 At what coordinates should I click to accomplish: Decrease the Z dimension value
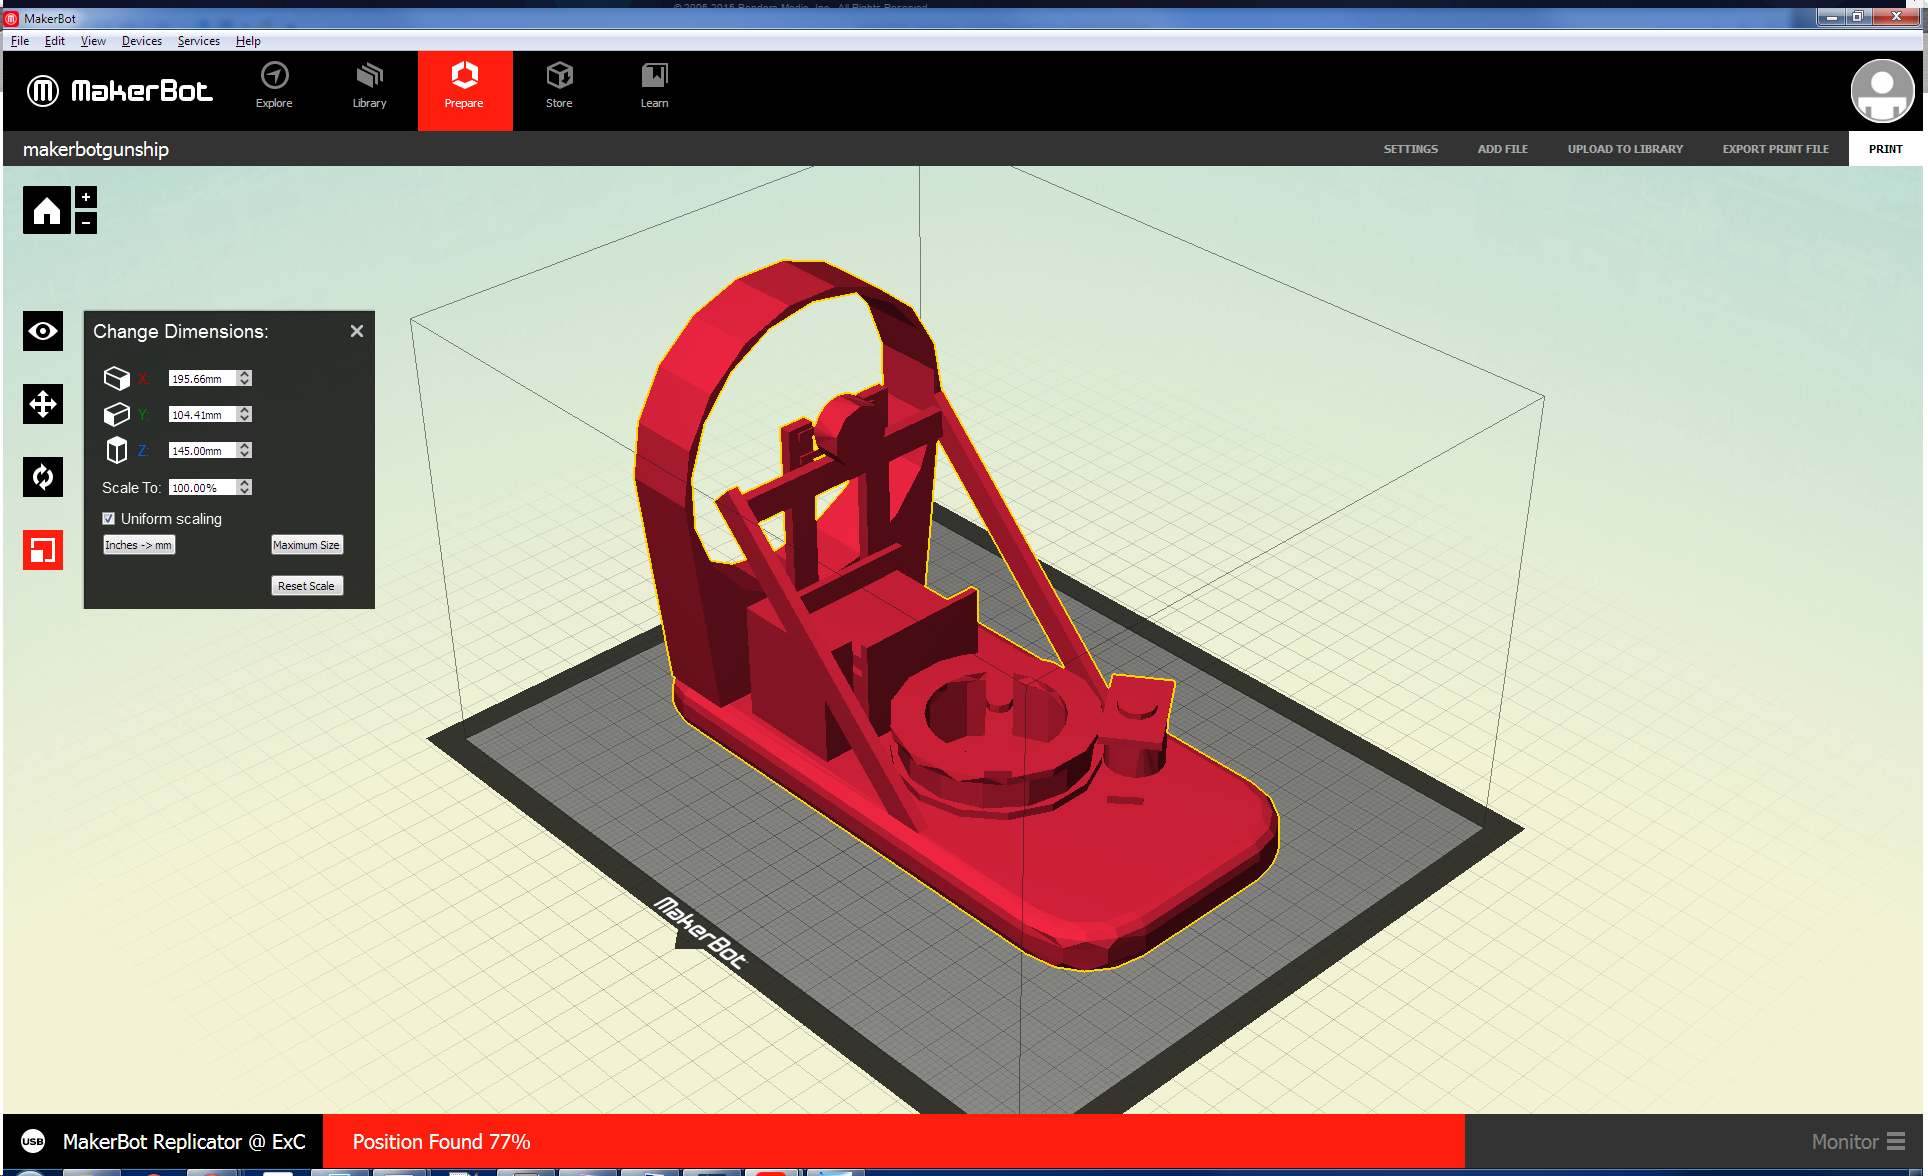click(x=245, y=454)
